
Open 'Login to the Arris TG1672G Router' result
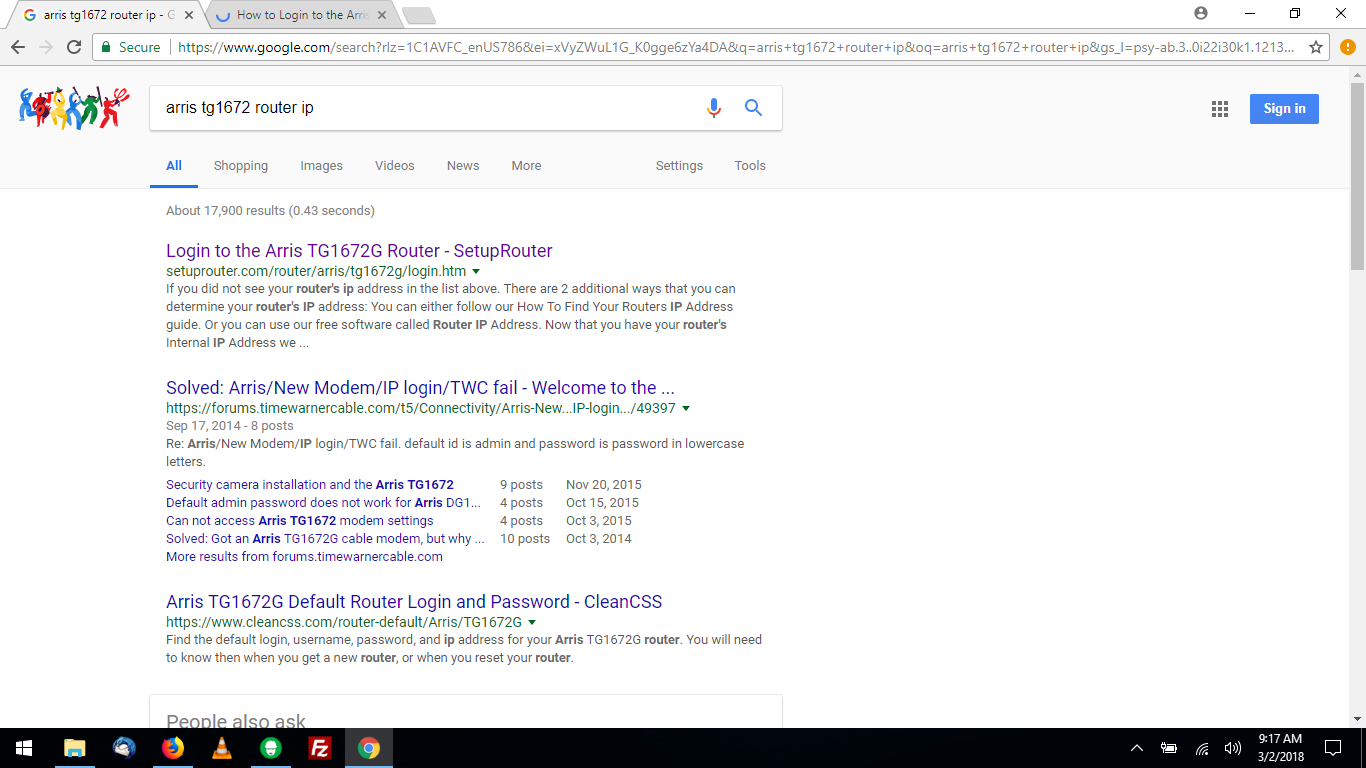[359, 251]
